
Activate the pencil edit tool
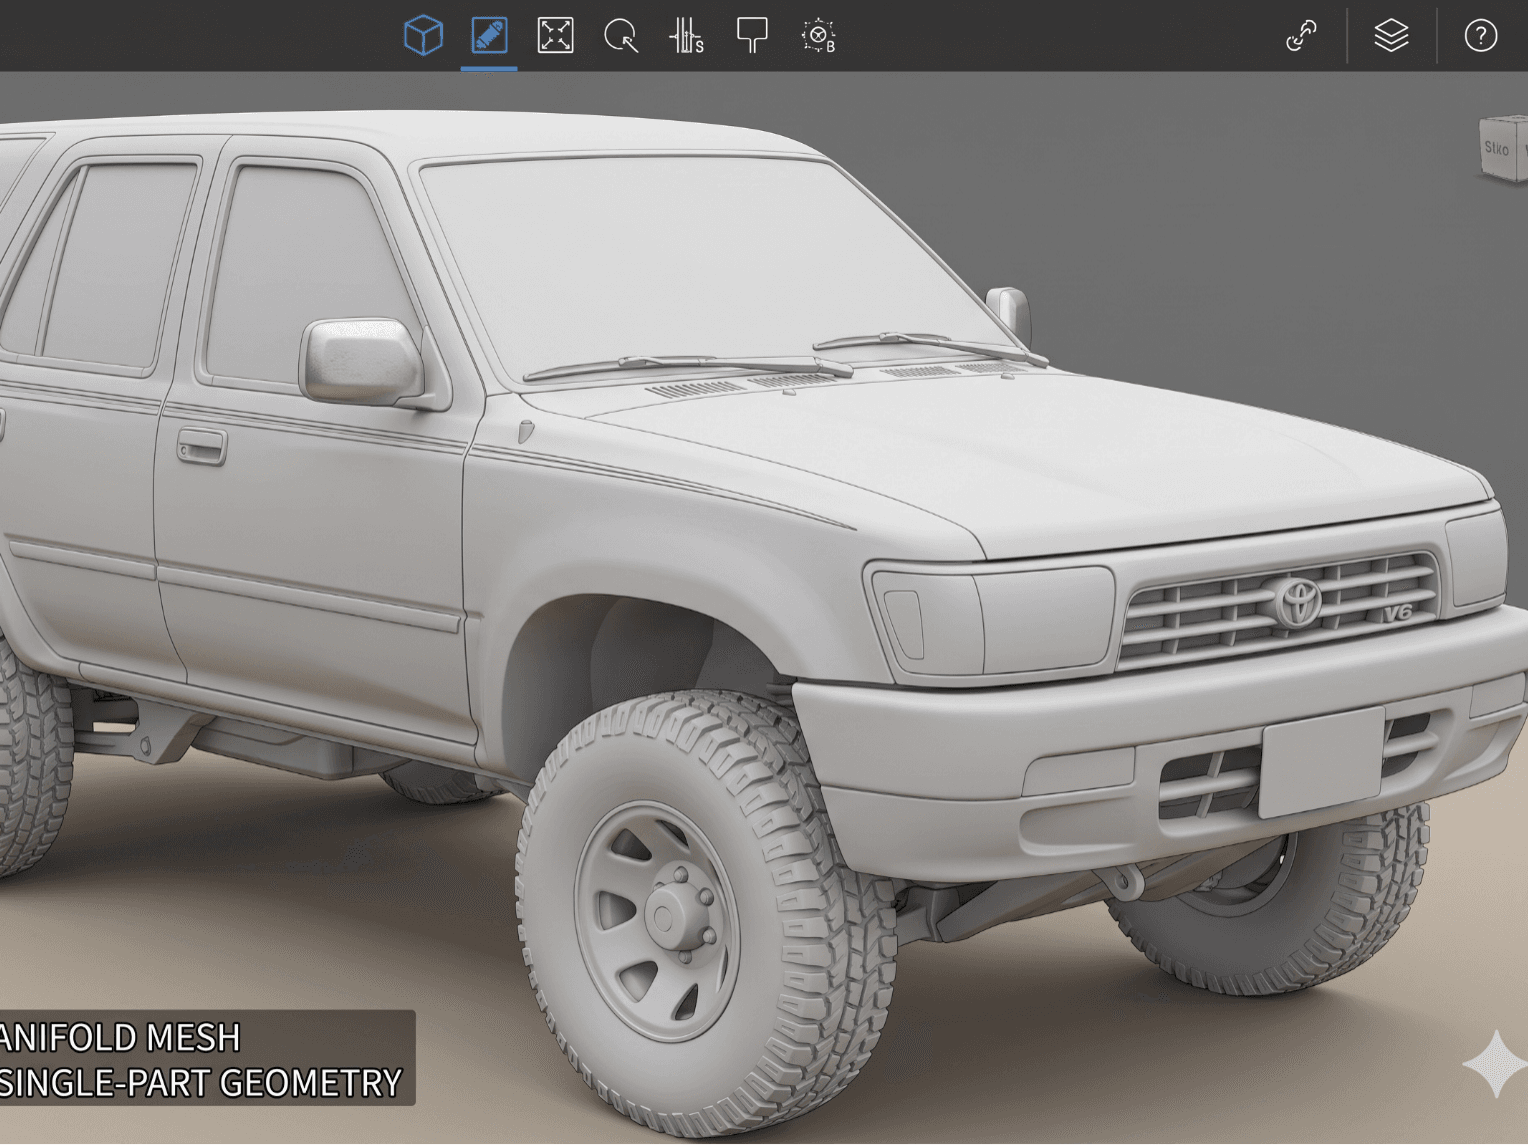[x=489, y=36]
